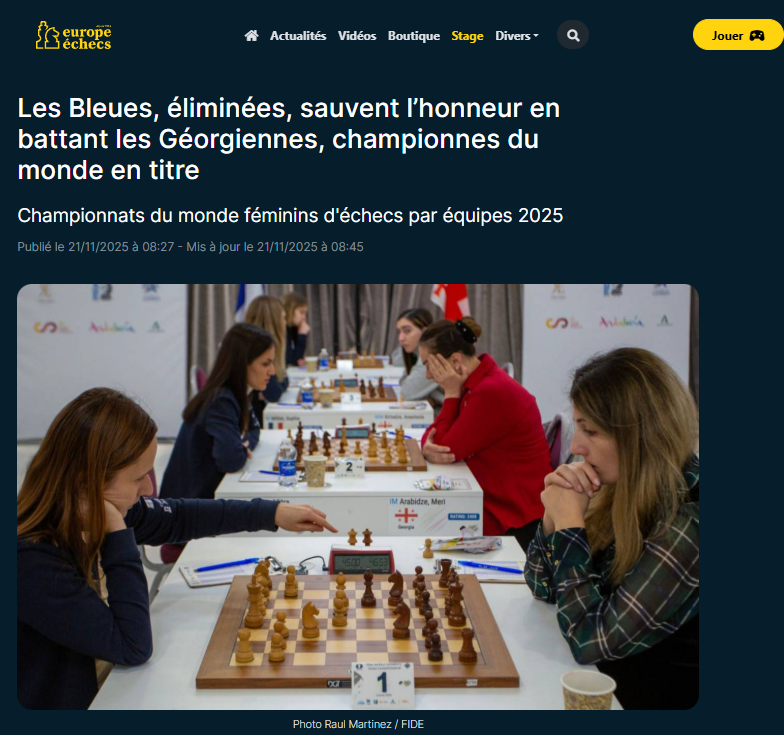This screenshot has width=784, height=735.
Task: Select the highlighted Stage menu item
Action: tap(467, 36)
